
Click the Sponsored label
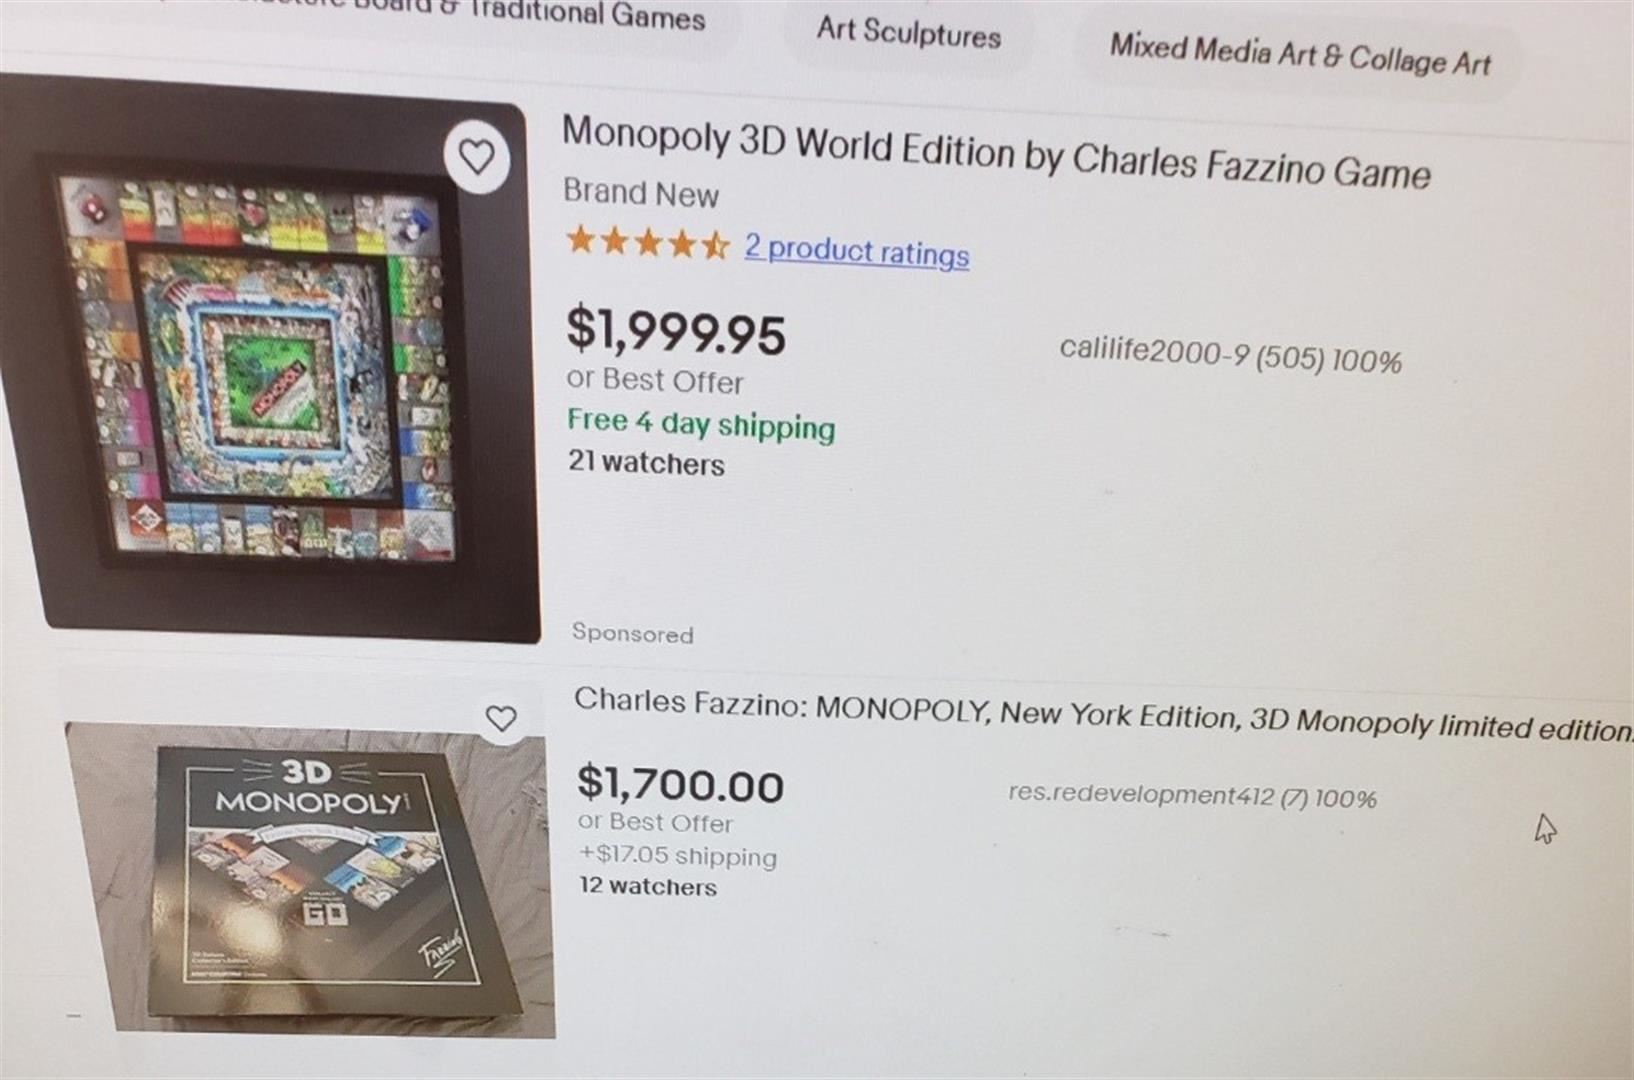pyautogui.click(x=633, y=633)
